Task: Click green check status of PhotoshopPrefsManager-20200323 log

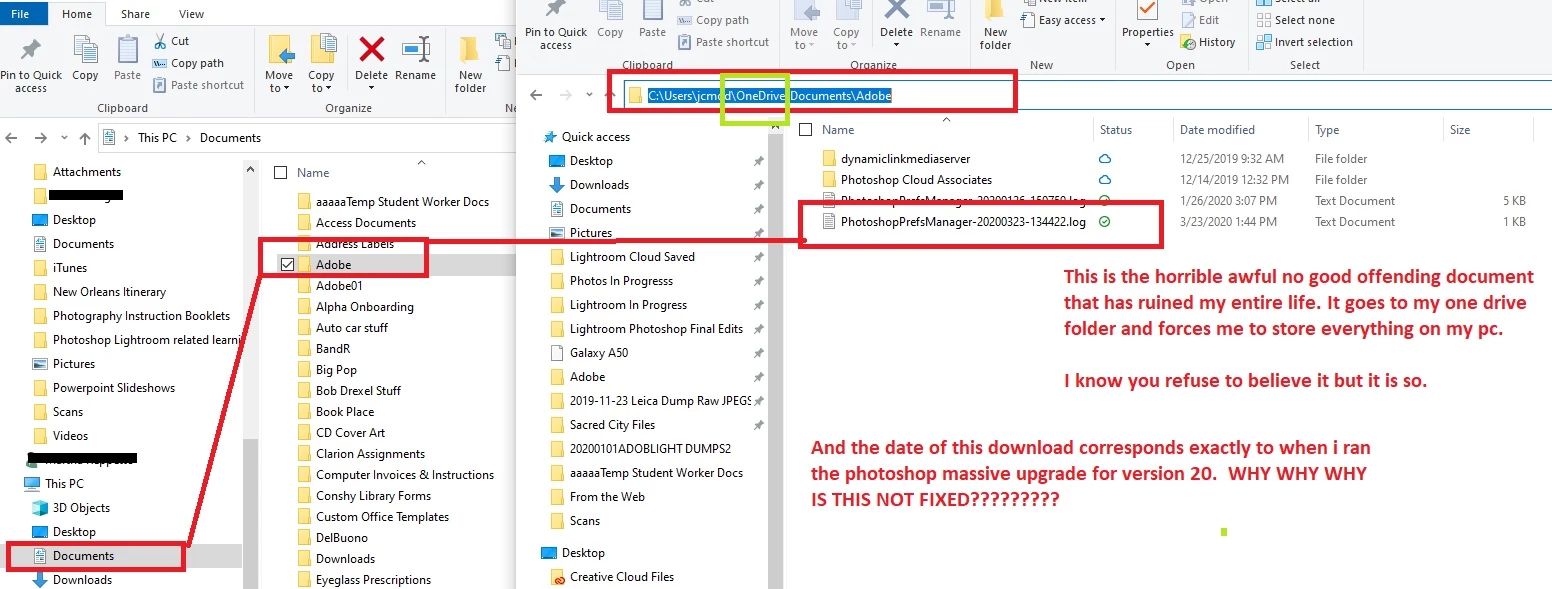Action: point(1105,222)
